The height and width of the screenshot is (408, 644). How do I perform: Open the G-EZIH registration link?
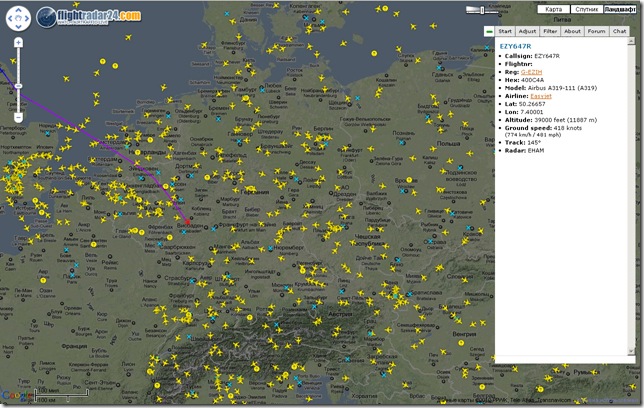[531, 72]
